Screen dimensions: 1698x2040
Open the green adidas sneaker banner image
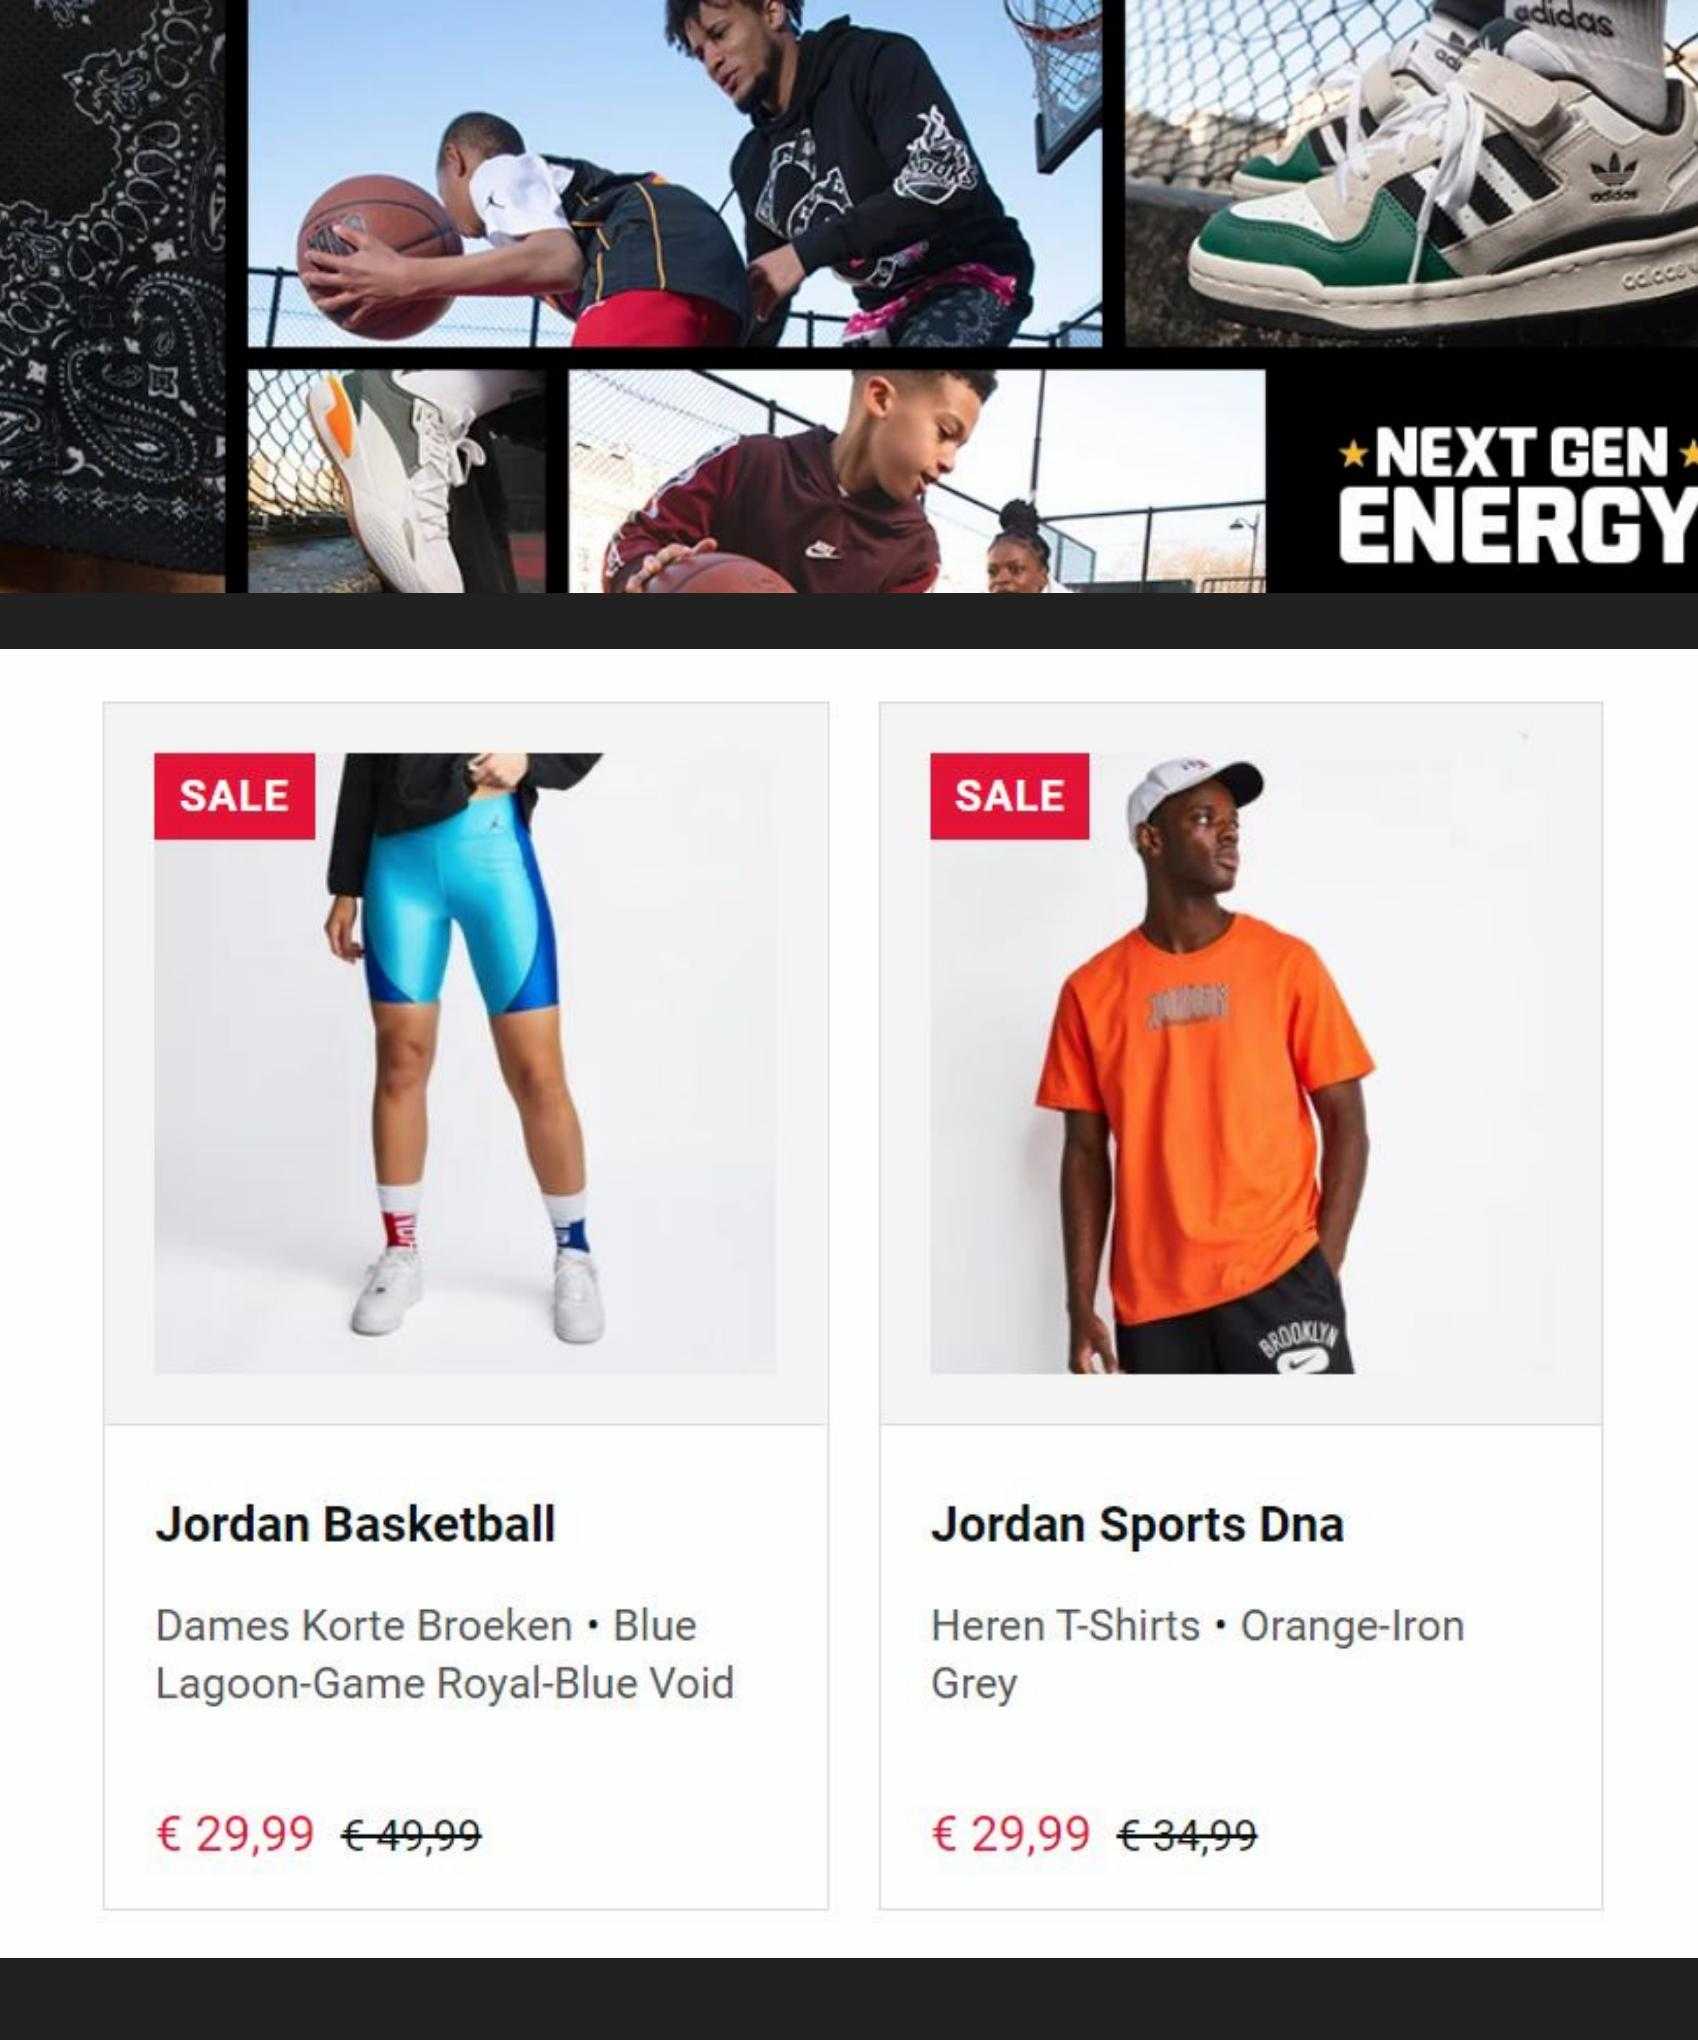point(1411,173)
